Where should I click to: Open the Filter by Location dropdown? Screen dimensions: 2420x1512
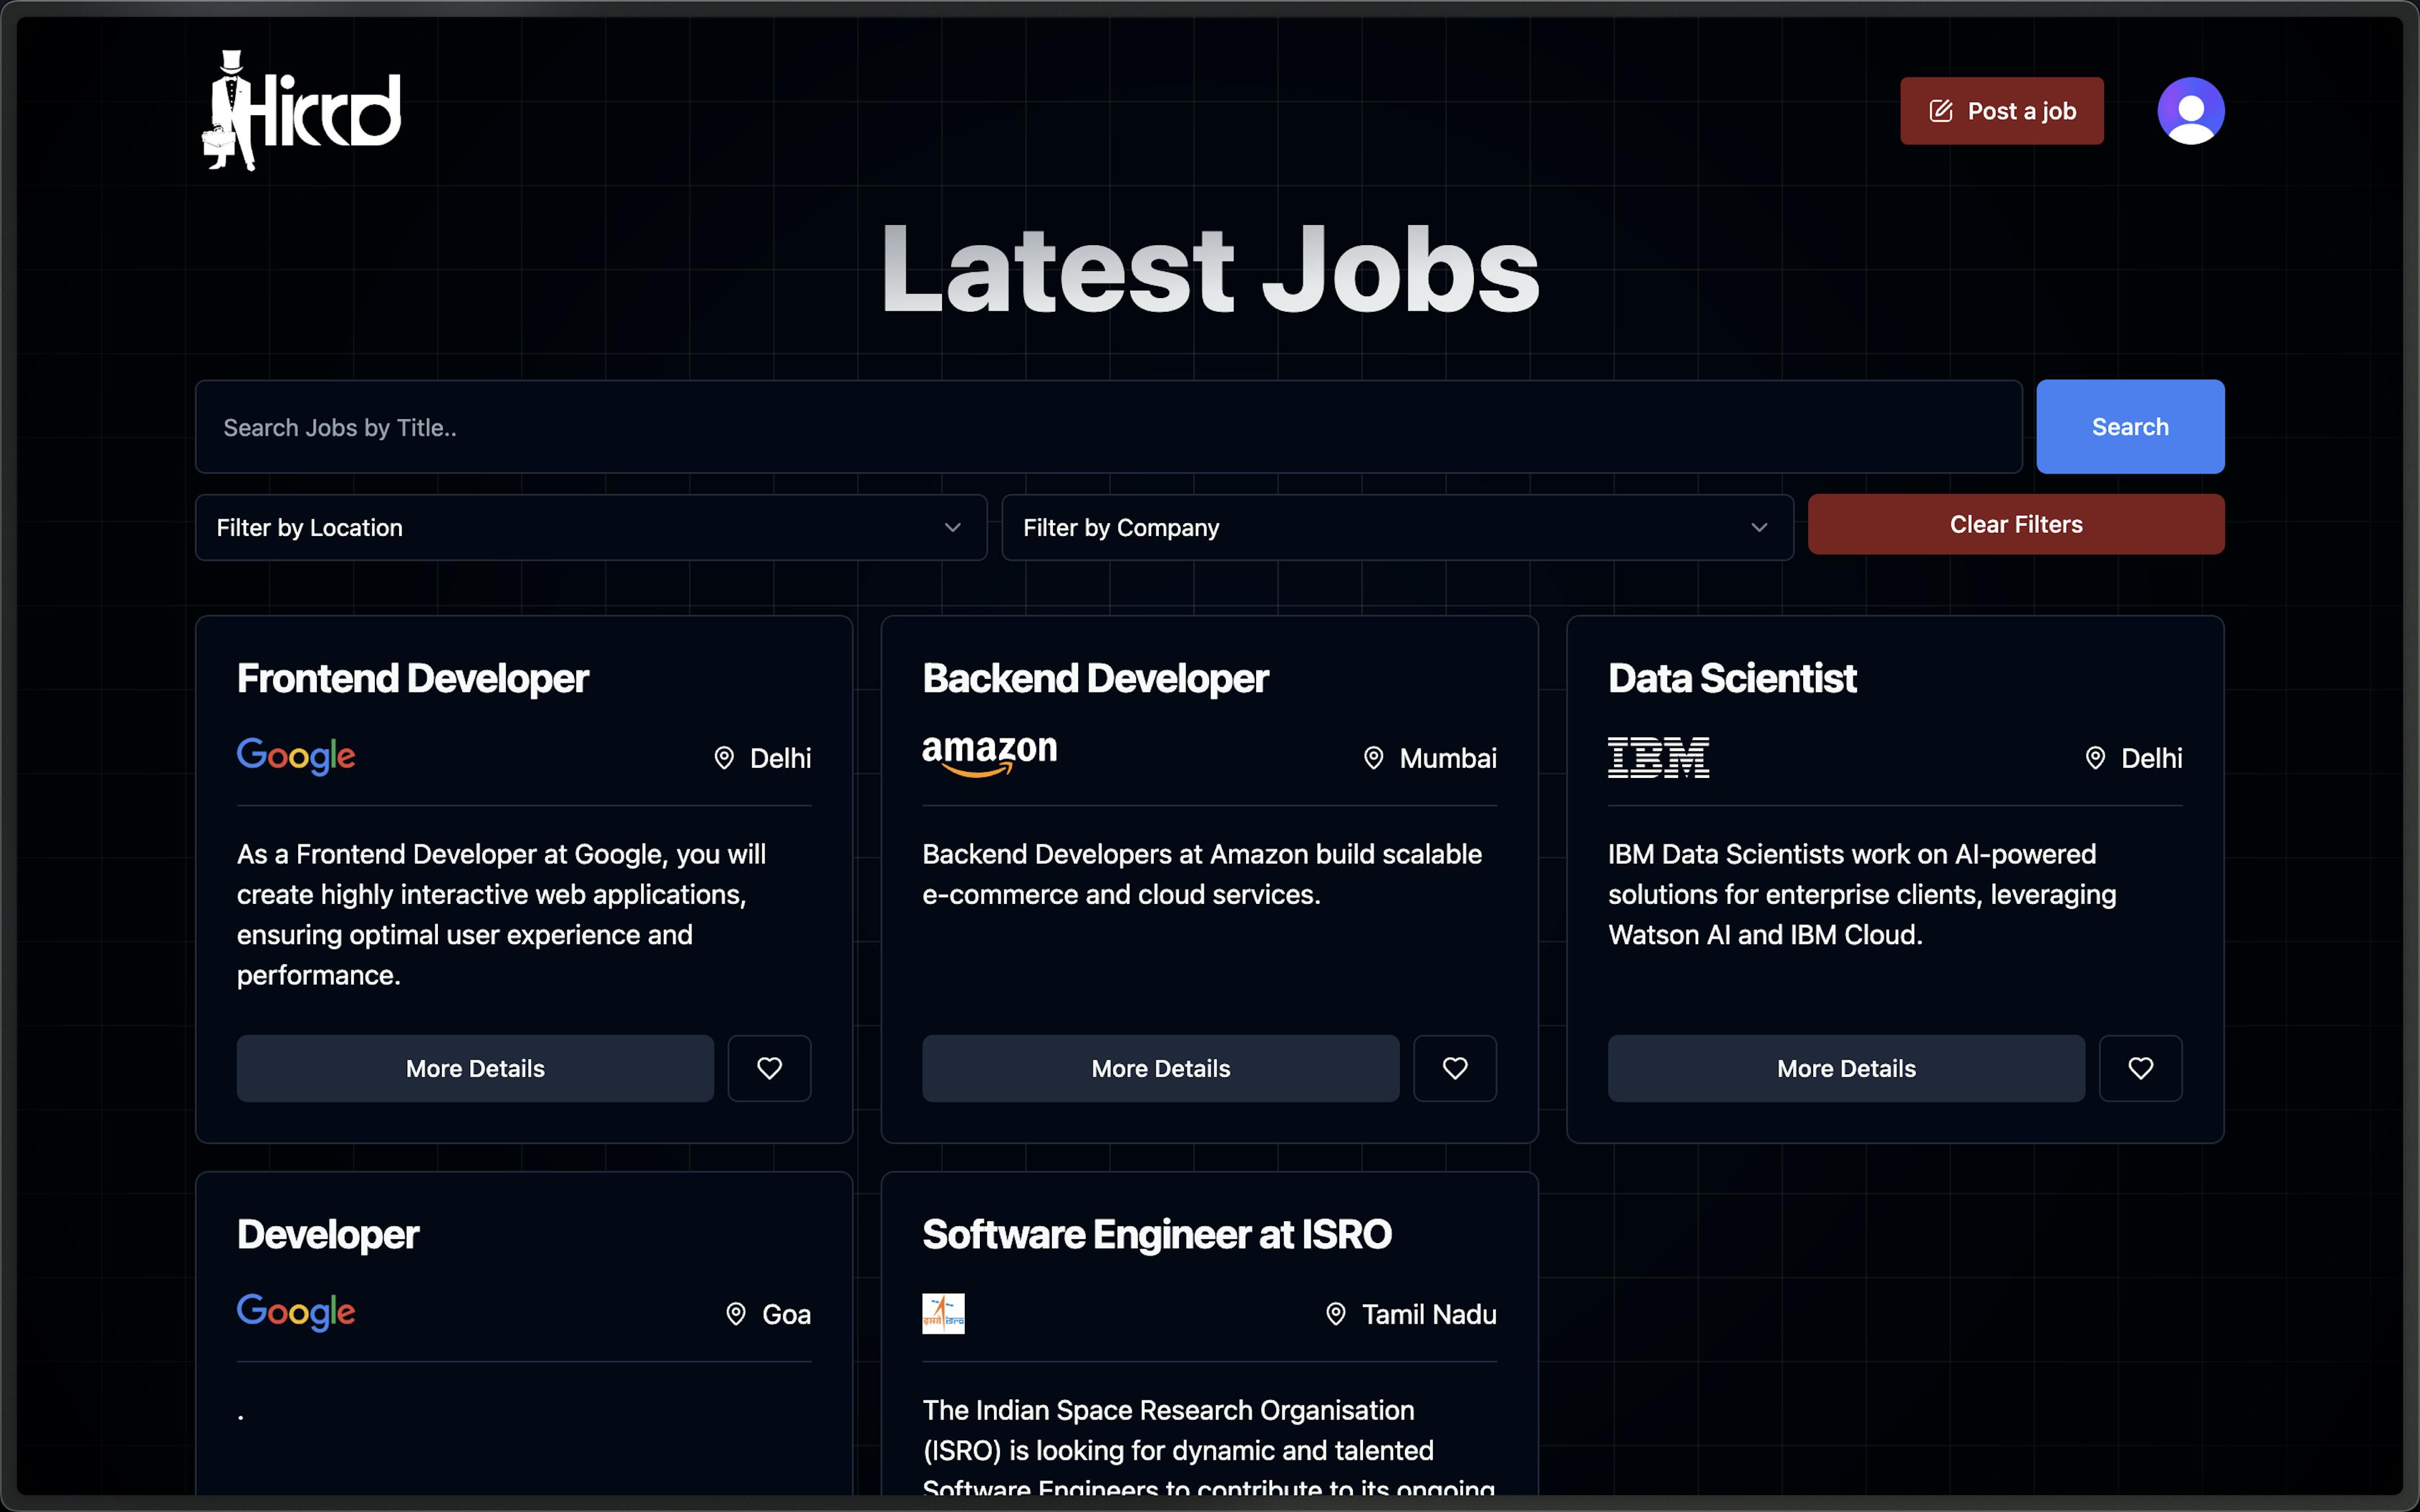[591, 527]
